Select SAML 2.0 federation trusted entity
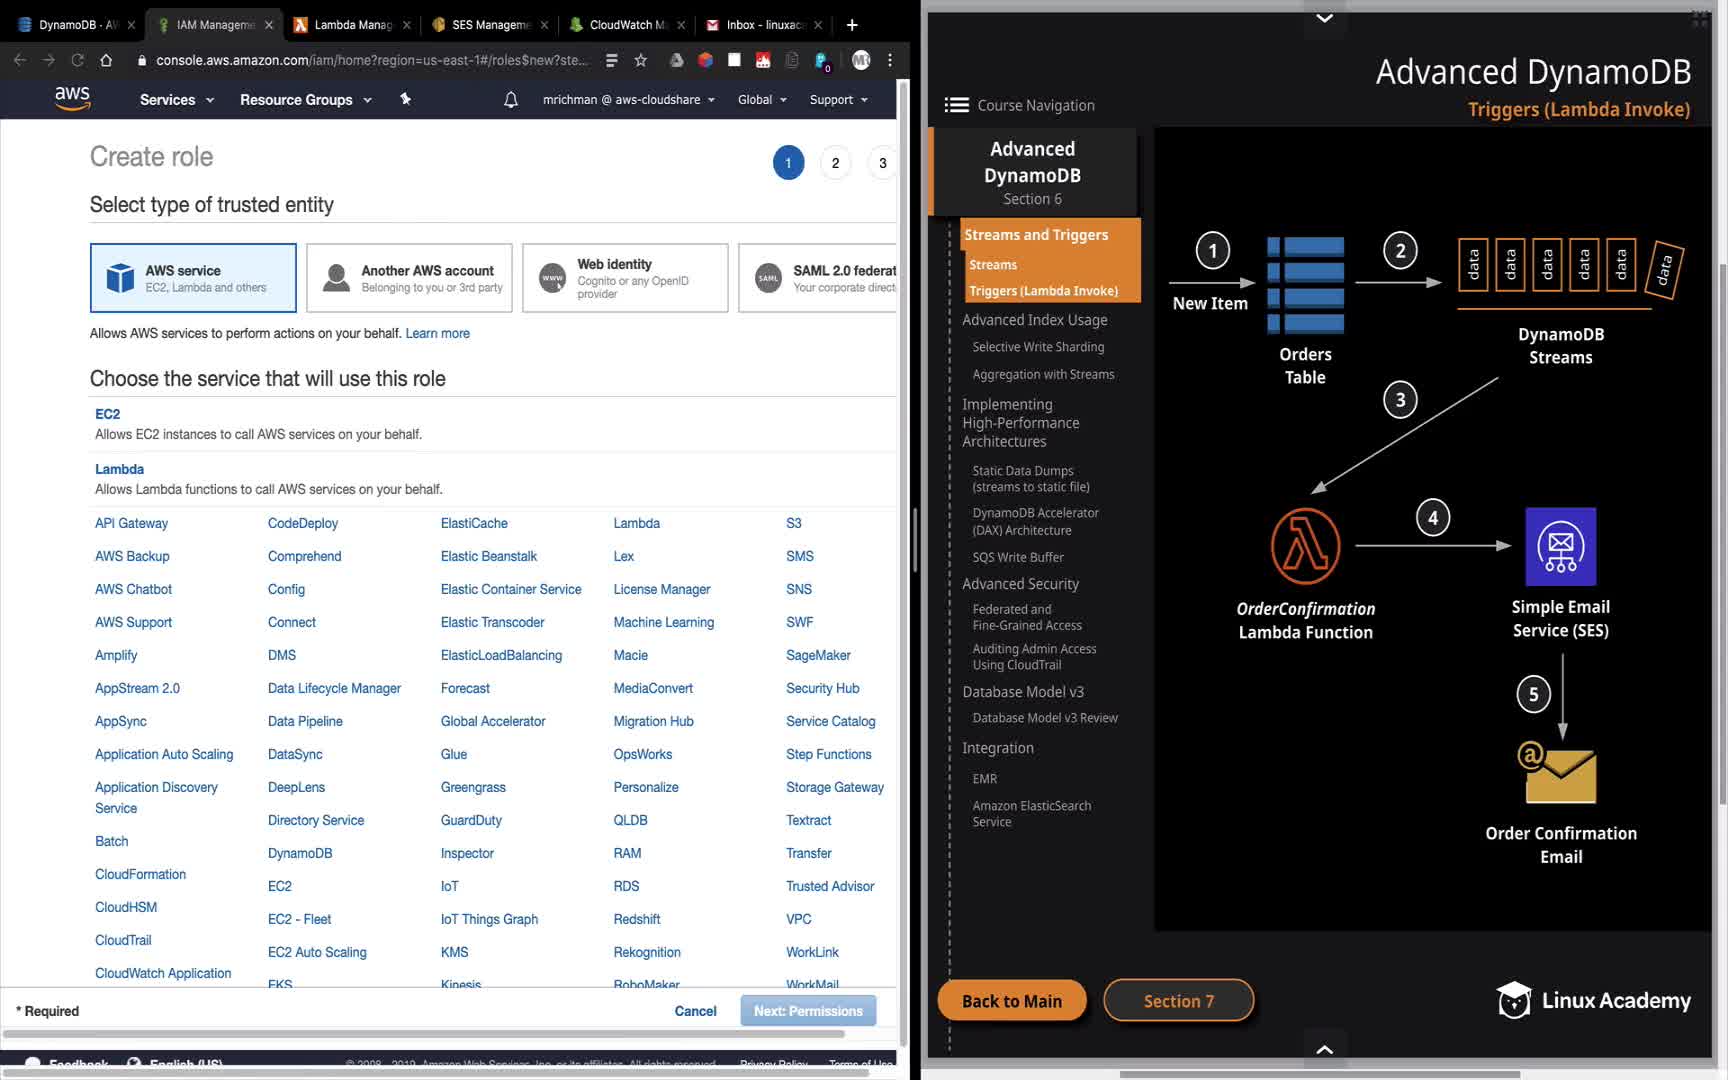 coord(817,278)
